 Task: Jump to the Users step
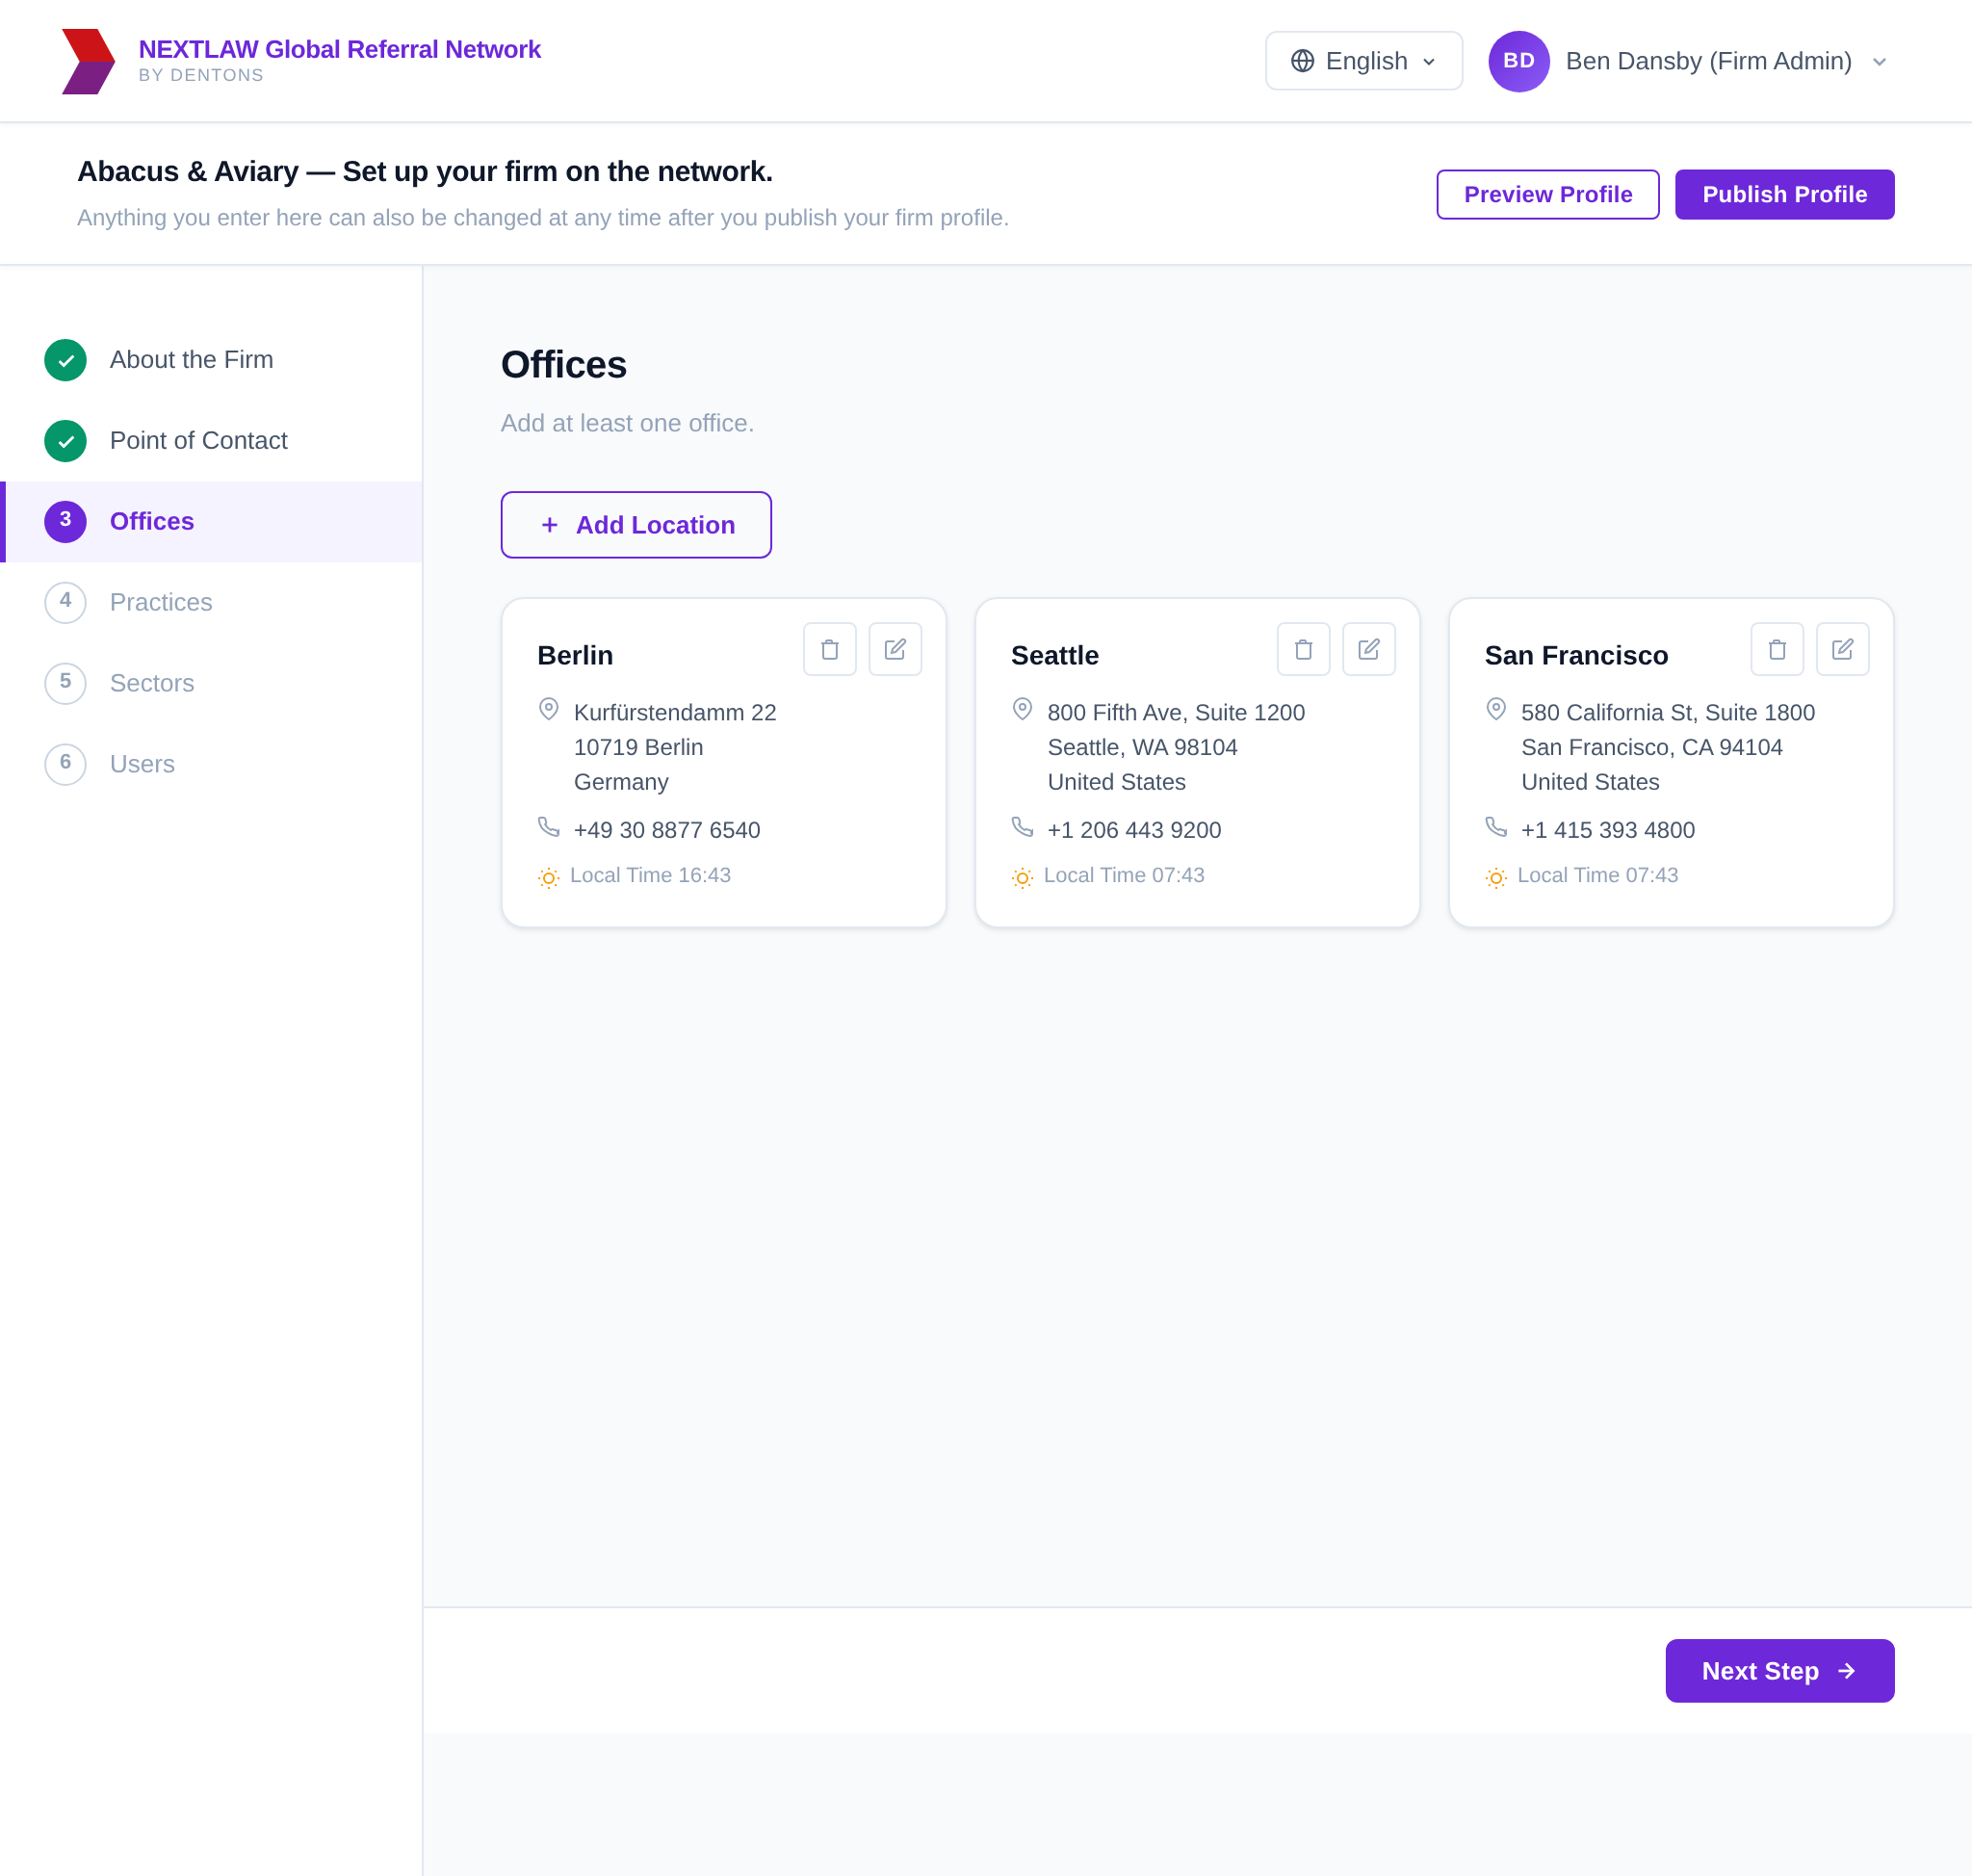point(142,765)
